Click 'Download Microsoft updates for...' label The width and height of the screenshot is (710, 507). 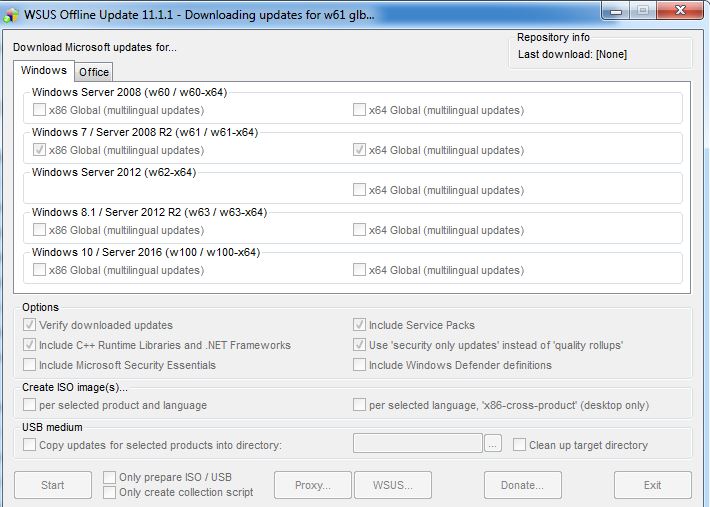coord(95,48)
